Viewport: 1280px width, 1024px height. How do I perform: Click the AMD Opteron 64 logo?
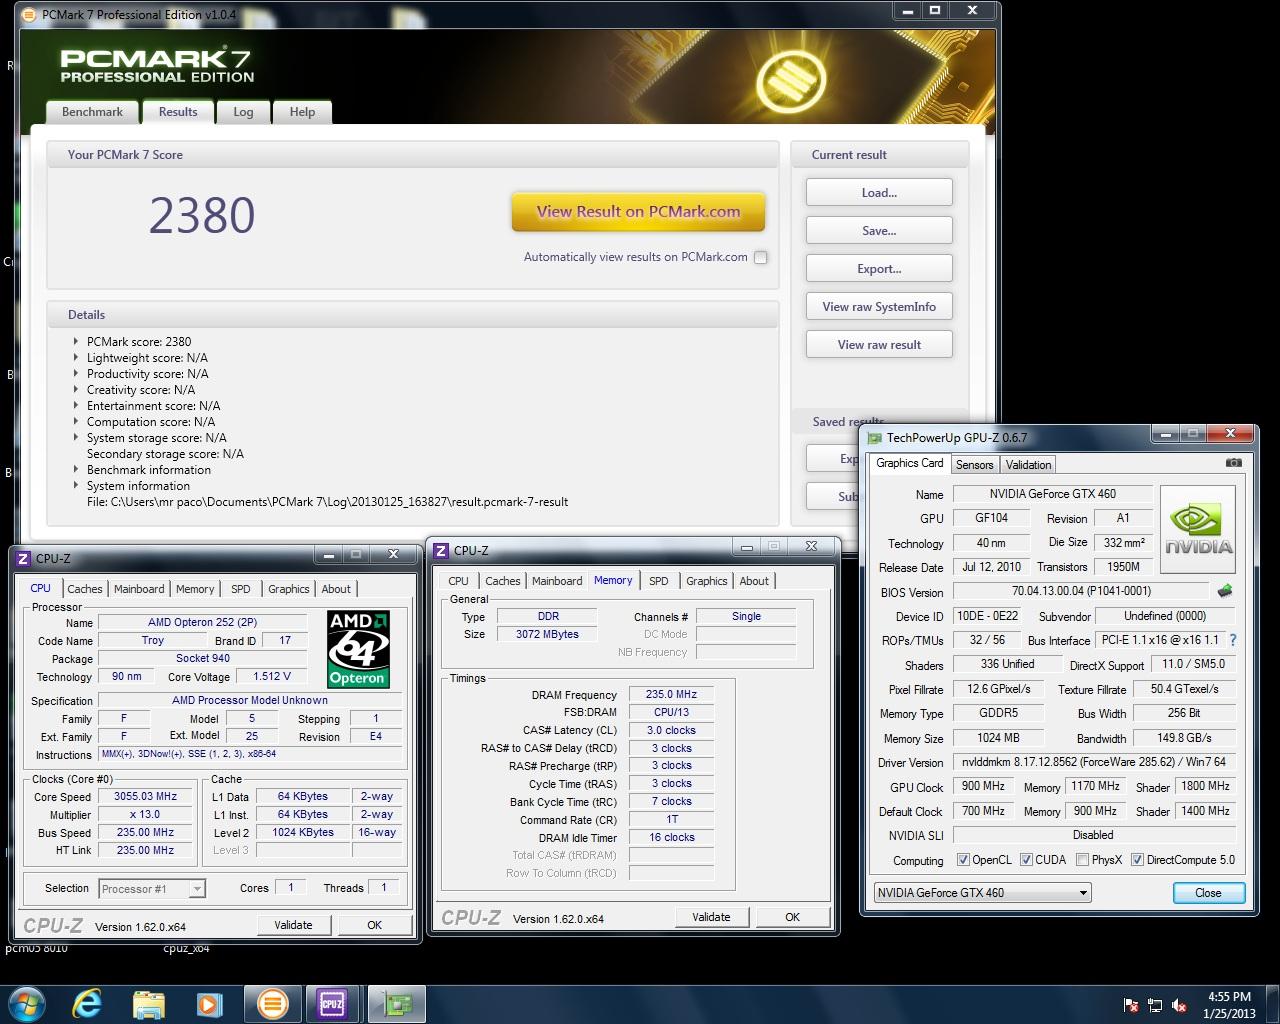point(357,649)
